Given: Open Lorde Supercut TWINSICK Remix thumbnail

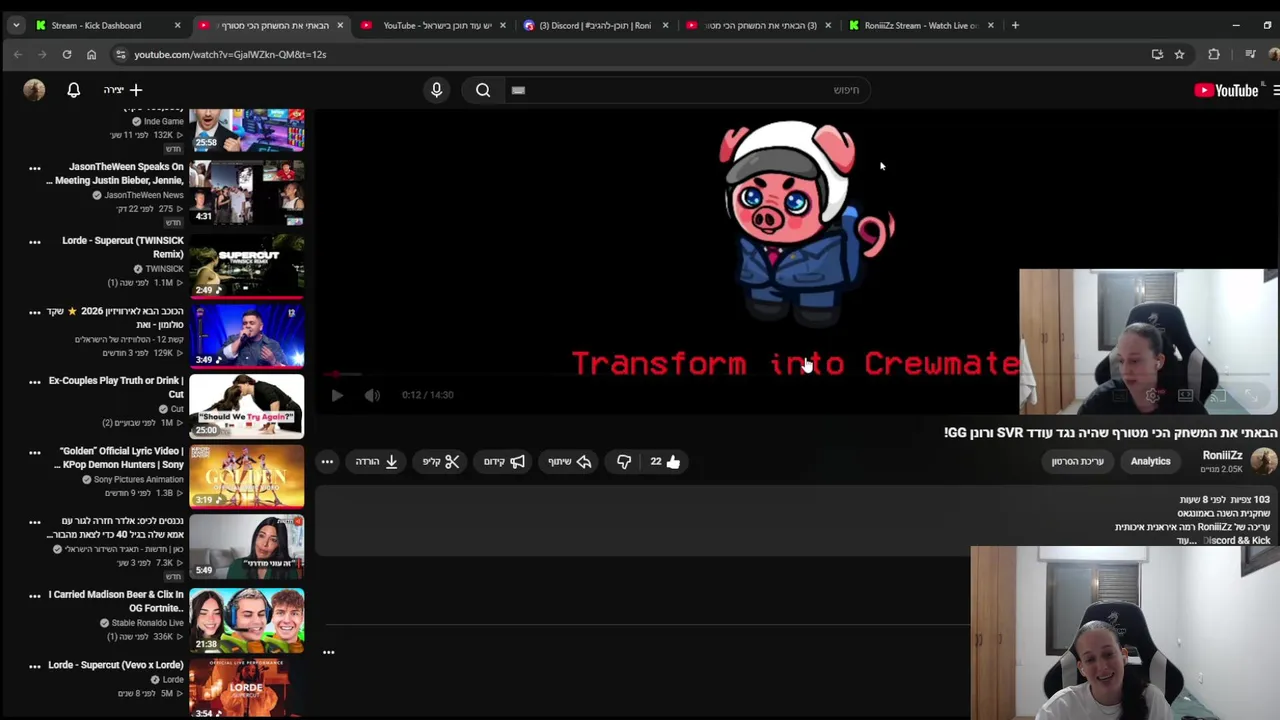Looking at the screenshot, I should pyautogui.click(x=246, y=267).
